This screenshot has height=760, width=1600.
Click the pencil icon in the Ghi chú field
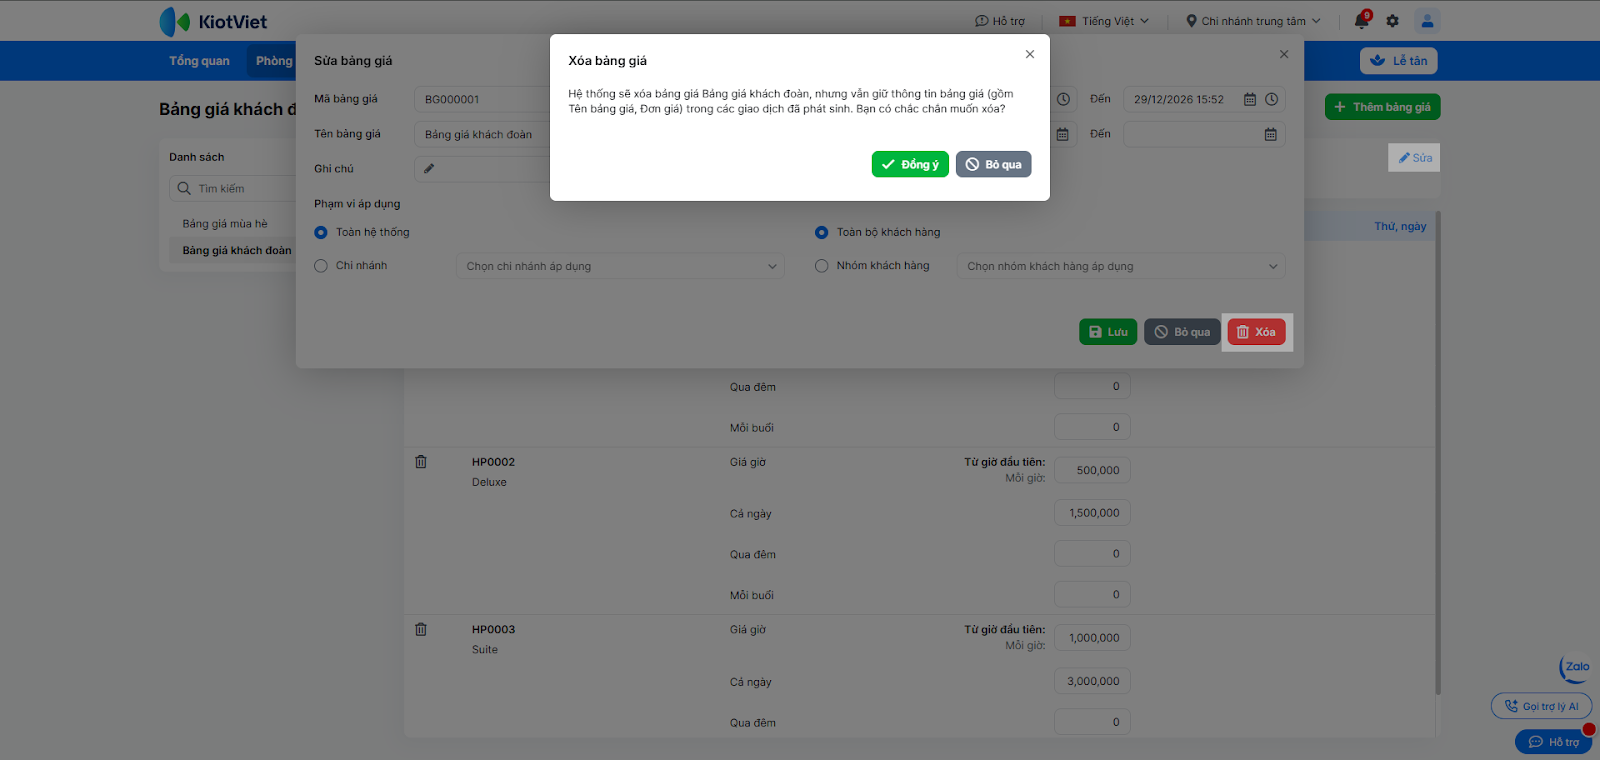coord(429,168)
